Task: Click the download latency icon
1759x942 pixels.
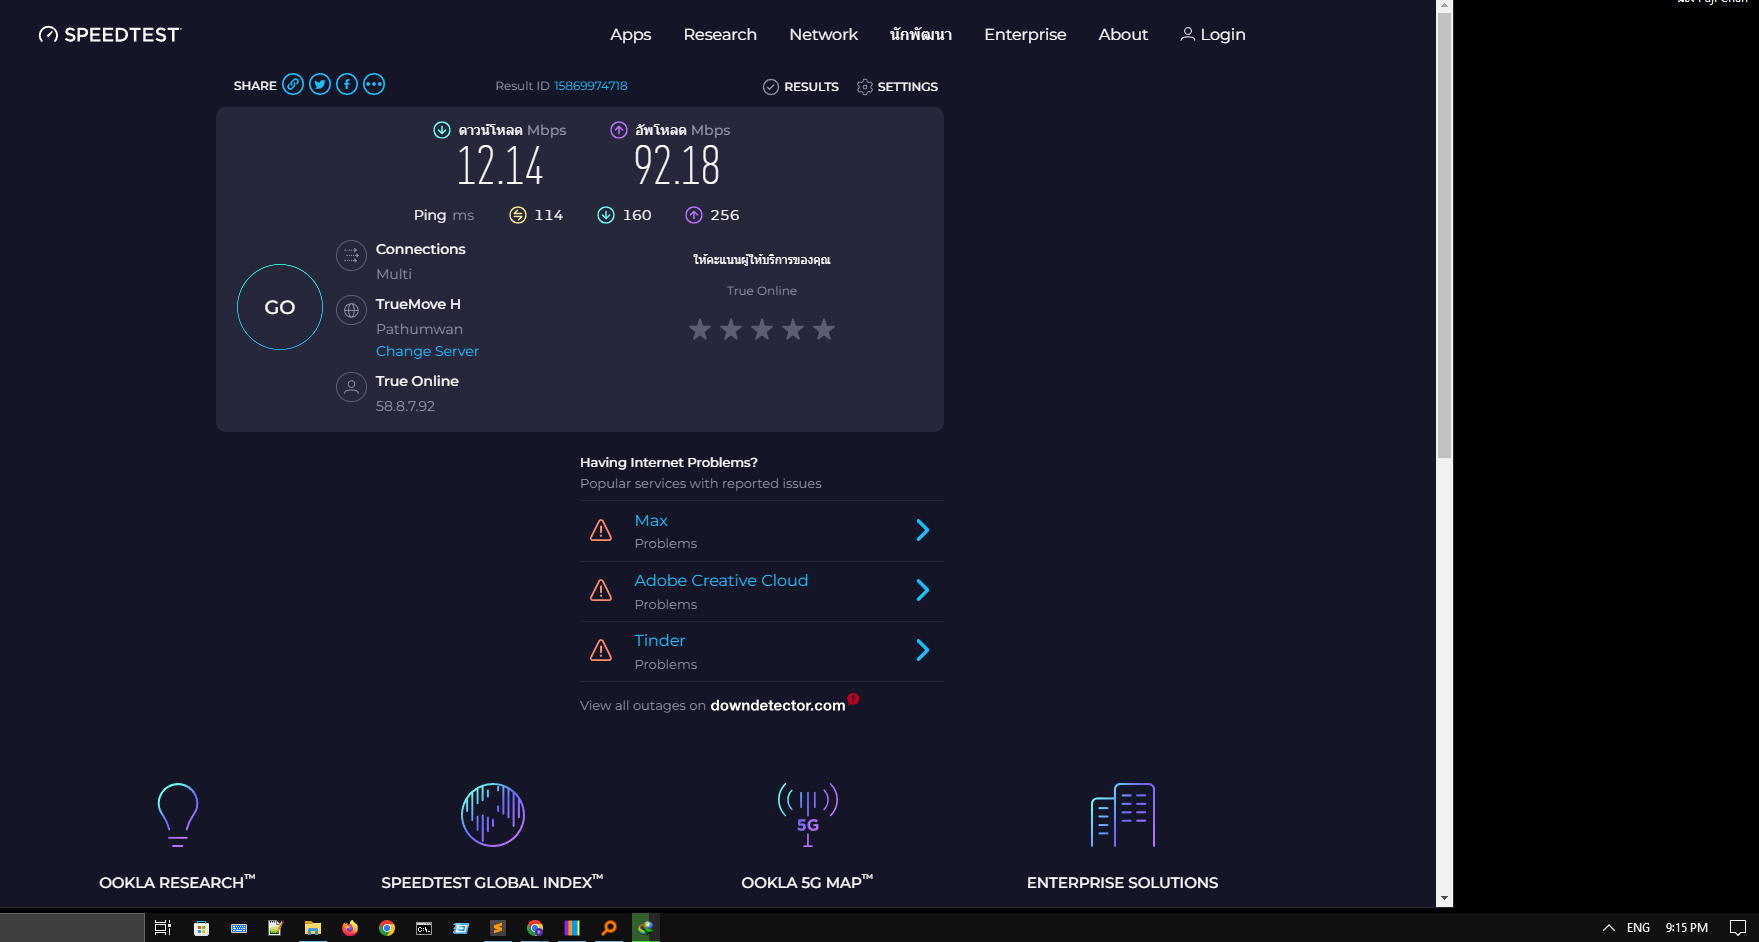Action: 606,215
